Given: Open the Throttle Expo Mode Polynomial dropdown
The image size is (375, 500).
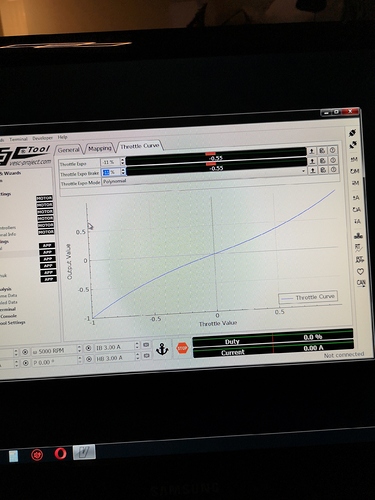Looking at the screenshot, I should [204, 180].
